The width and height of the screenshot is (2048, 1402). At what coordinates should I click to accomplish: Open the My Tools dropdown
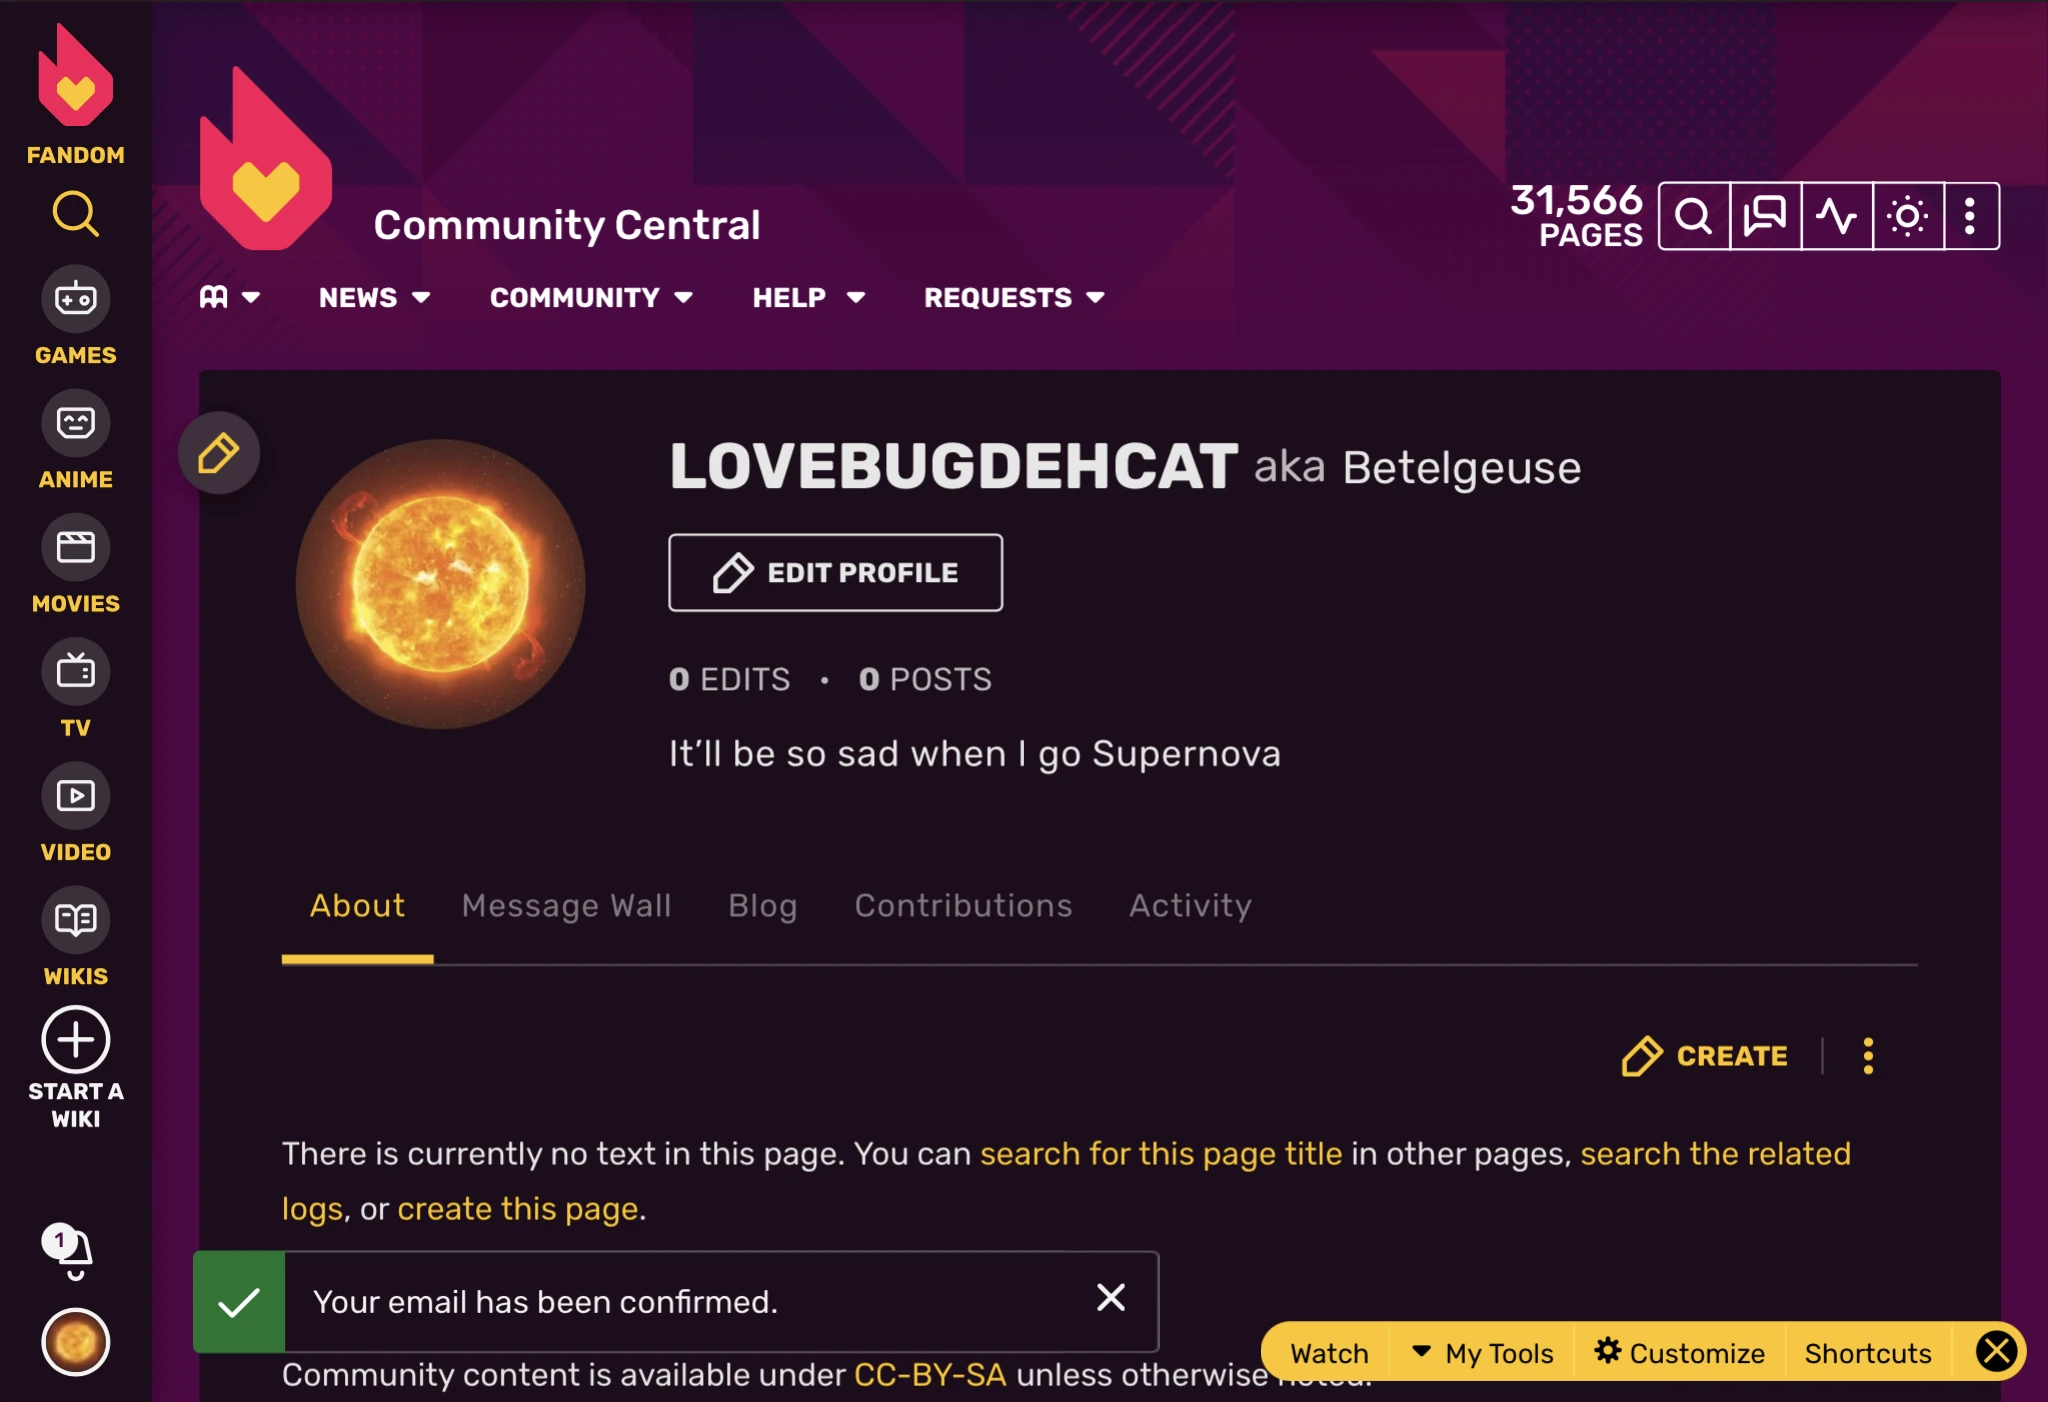coord(1483,1353)
